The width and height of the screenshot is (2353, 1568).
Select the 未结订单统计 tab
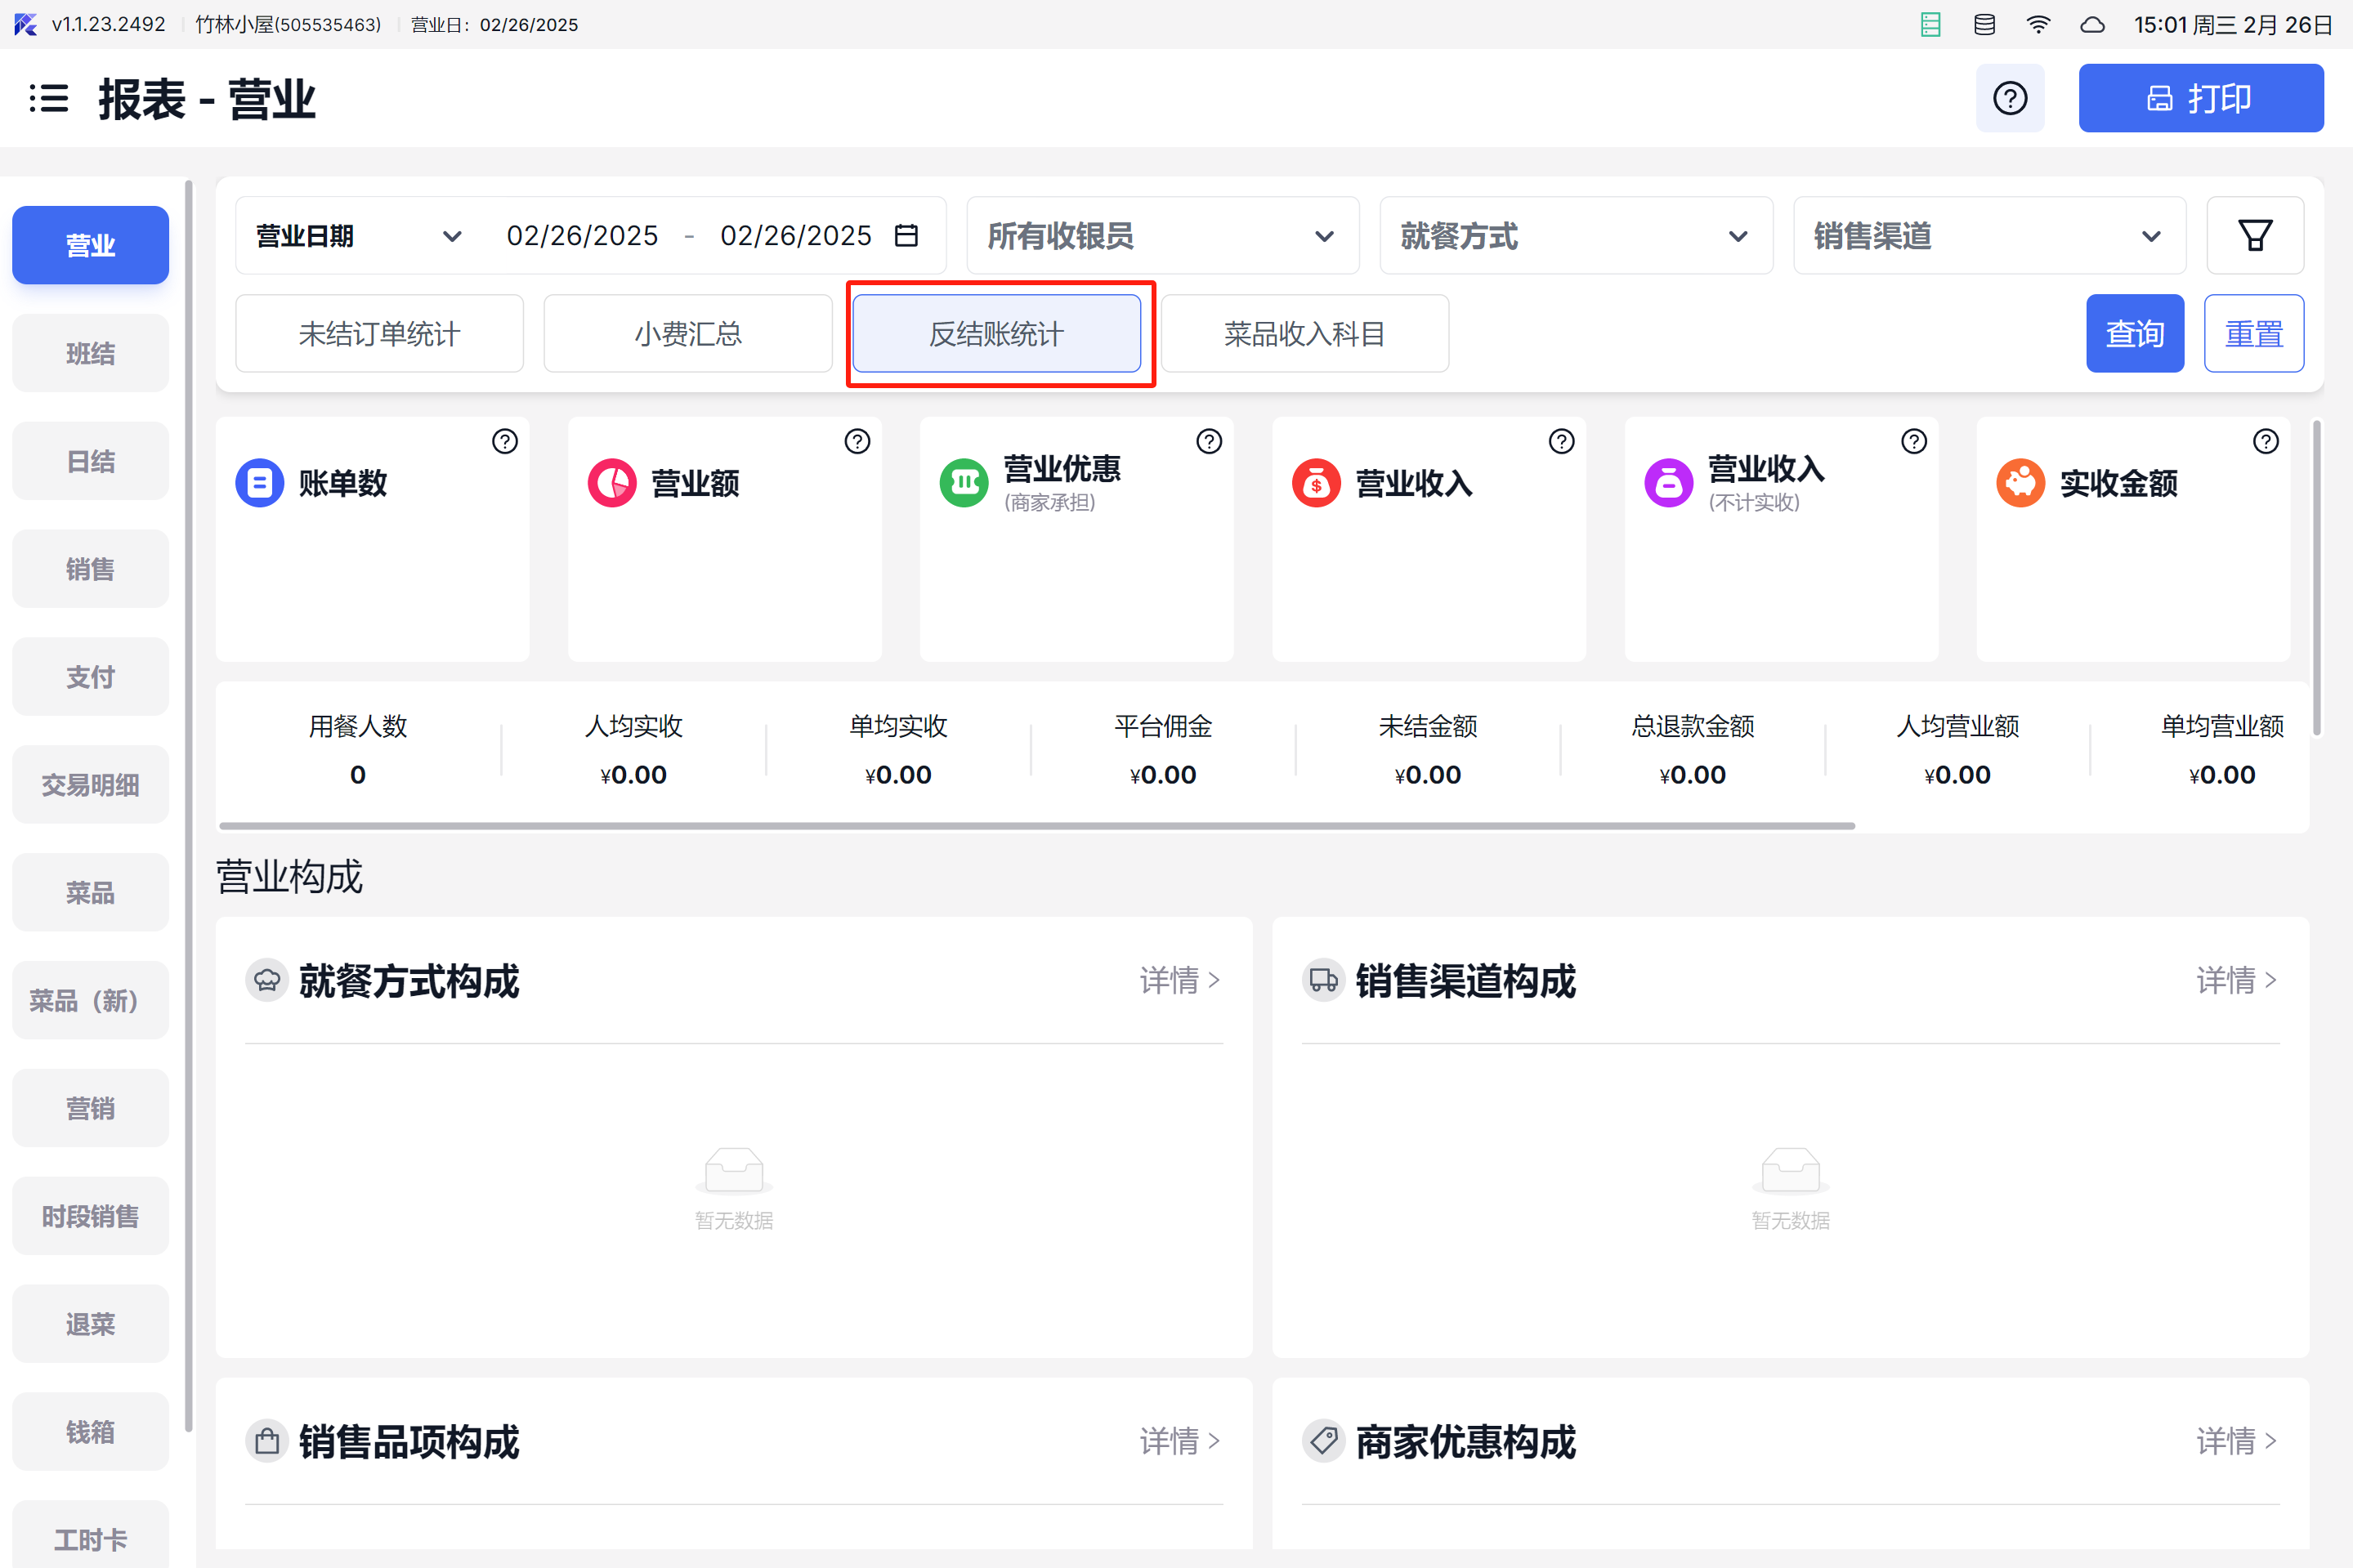click(379, 334)
